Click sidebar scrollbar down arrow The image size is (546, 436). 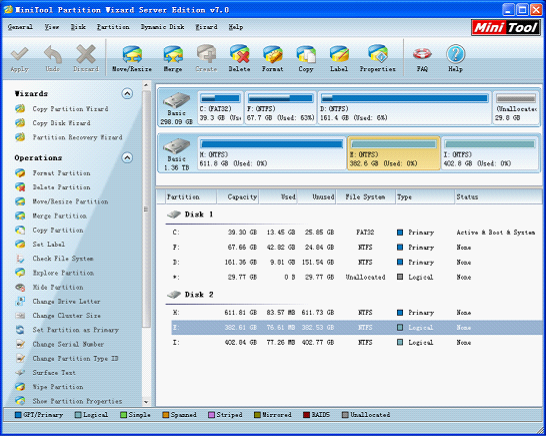click(x=146, y=402)
